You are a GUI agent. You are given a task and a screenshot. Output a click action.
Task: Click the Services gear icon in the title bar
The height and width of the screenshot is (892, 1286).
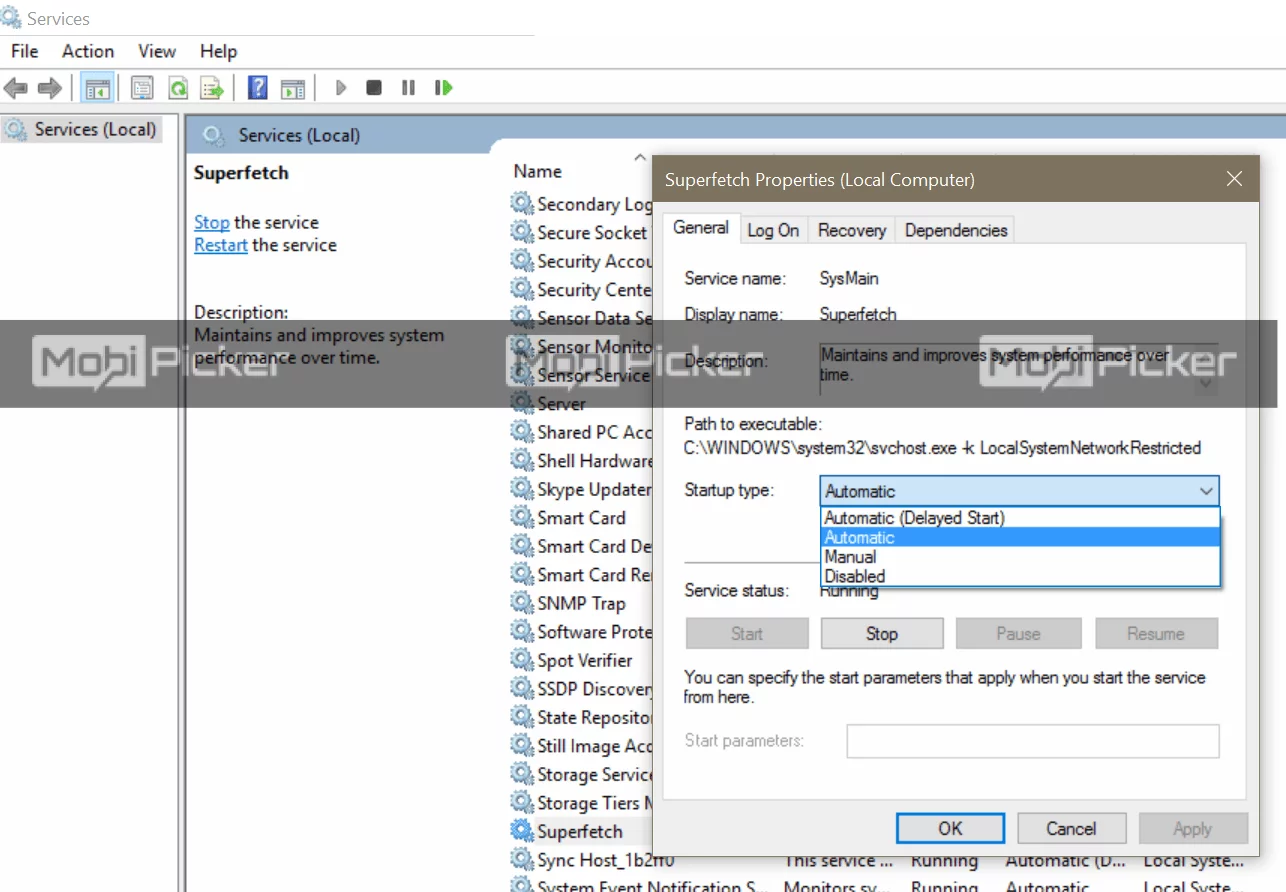pyautogui.click(x=12, y=18)
